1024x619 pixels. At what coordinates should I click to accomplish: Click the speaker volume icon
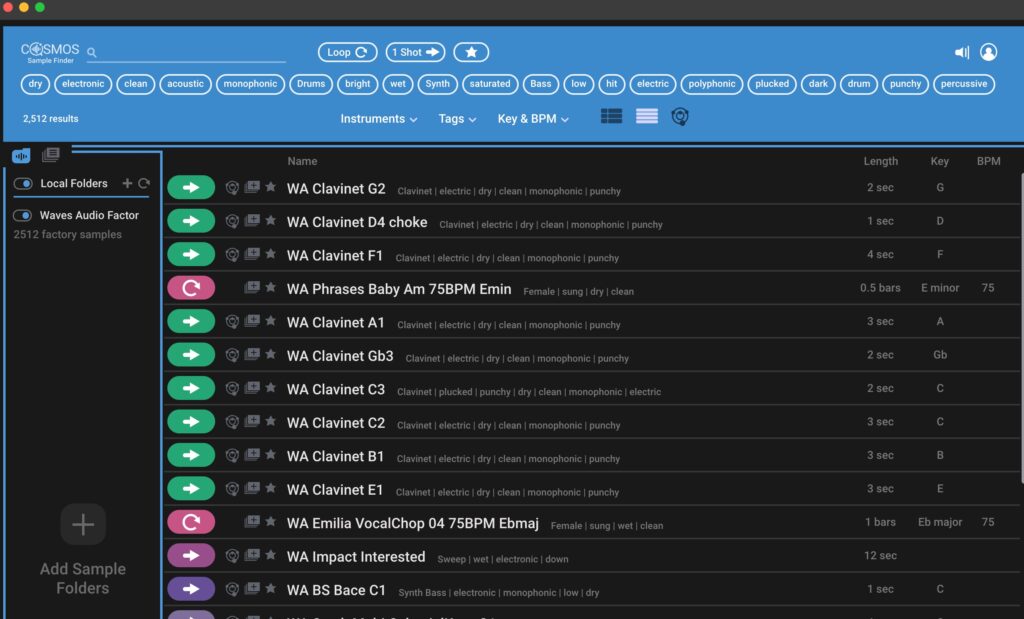pyautogui.click(x=961, y=52)
